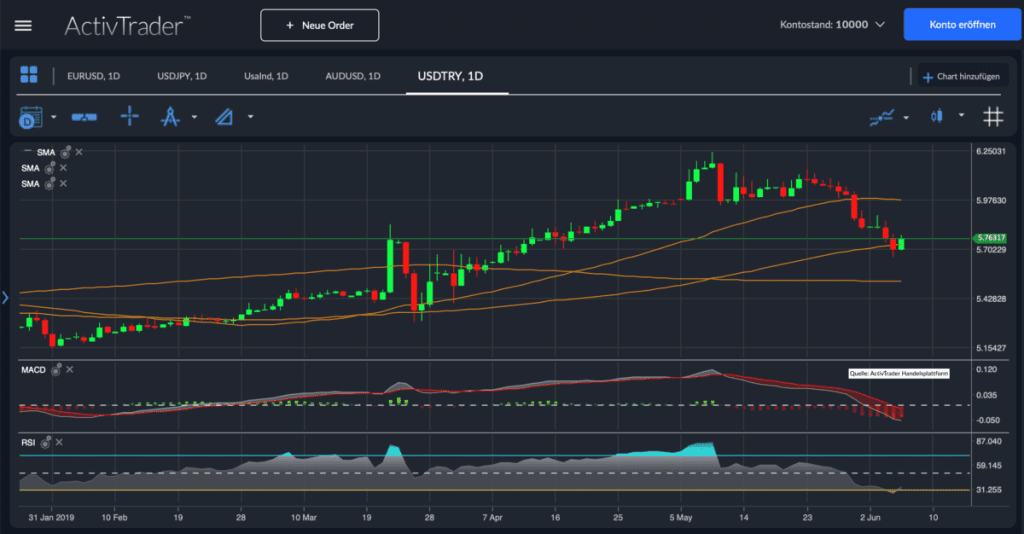
Task: Open MACD indicator settings gear
Action: [x=56, y=369]
